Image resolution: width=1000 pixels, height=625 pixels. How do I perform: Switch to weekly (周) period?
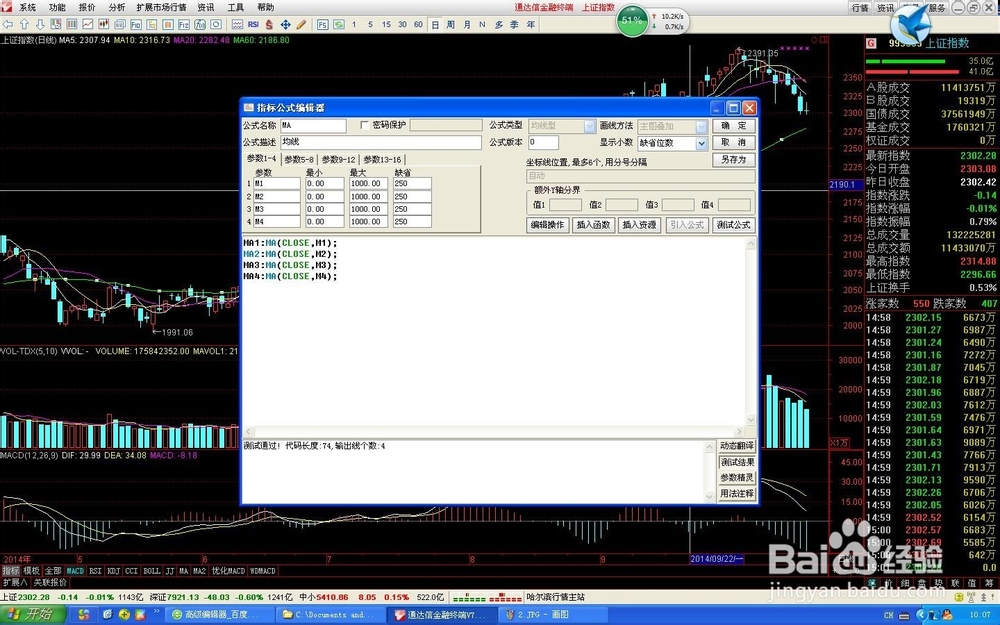[450, 24]
